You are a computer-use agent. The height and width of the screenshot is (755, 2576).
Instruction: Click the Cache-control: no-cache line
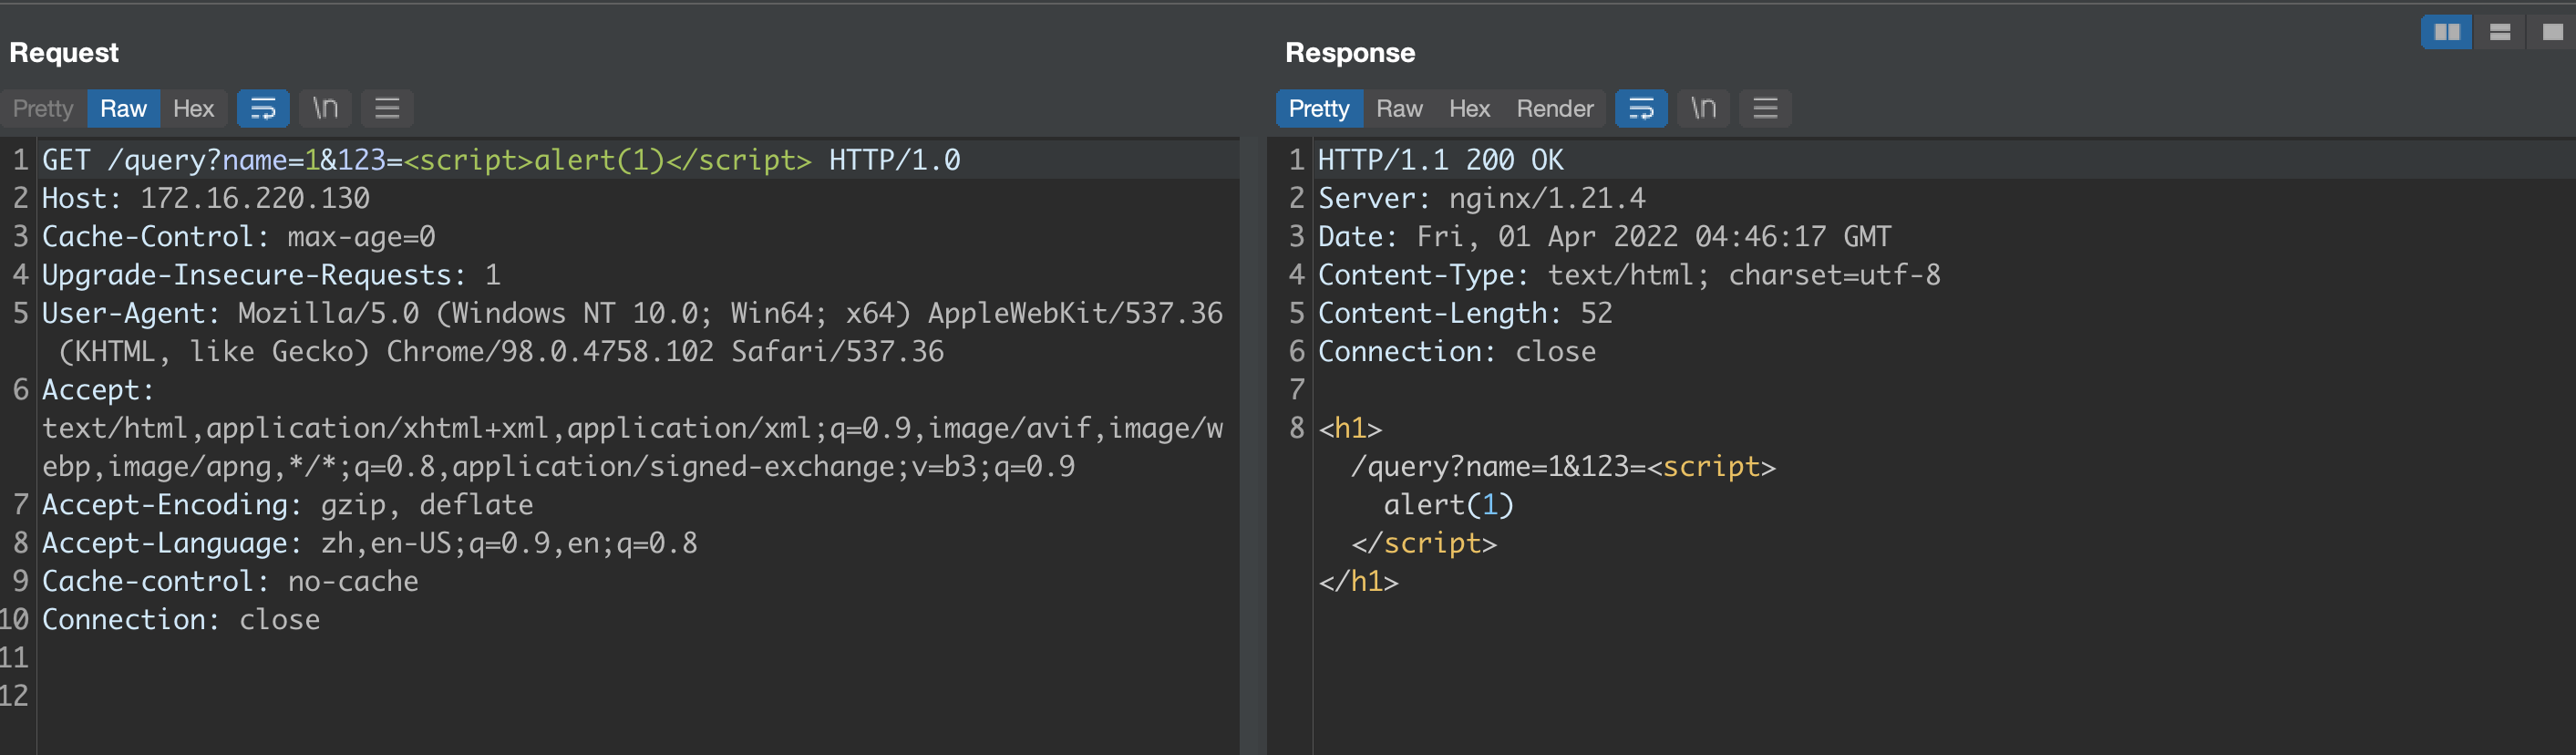pos(230,581)
